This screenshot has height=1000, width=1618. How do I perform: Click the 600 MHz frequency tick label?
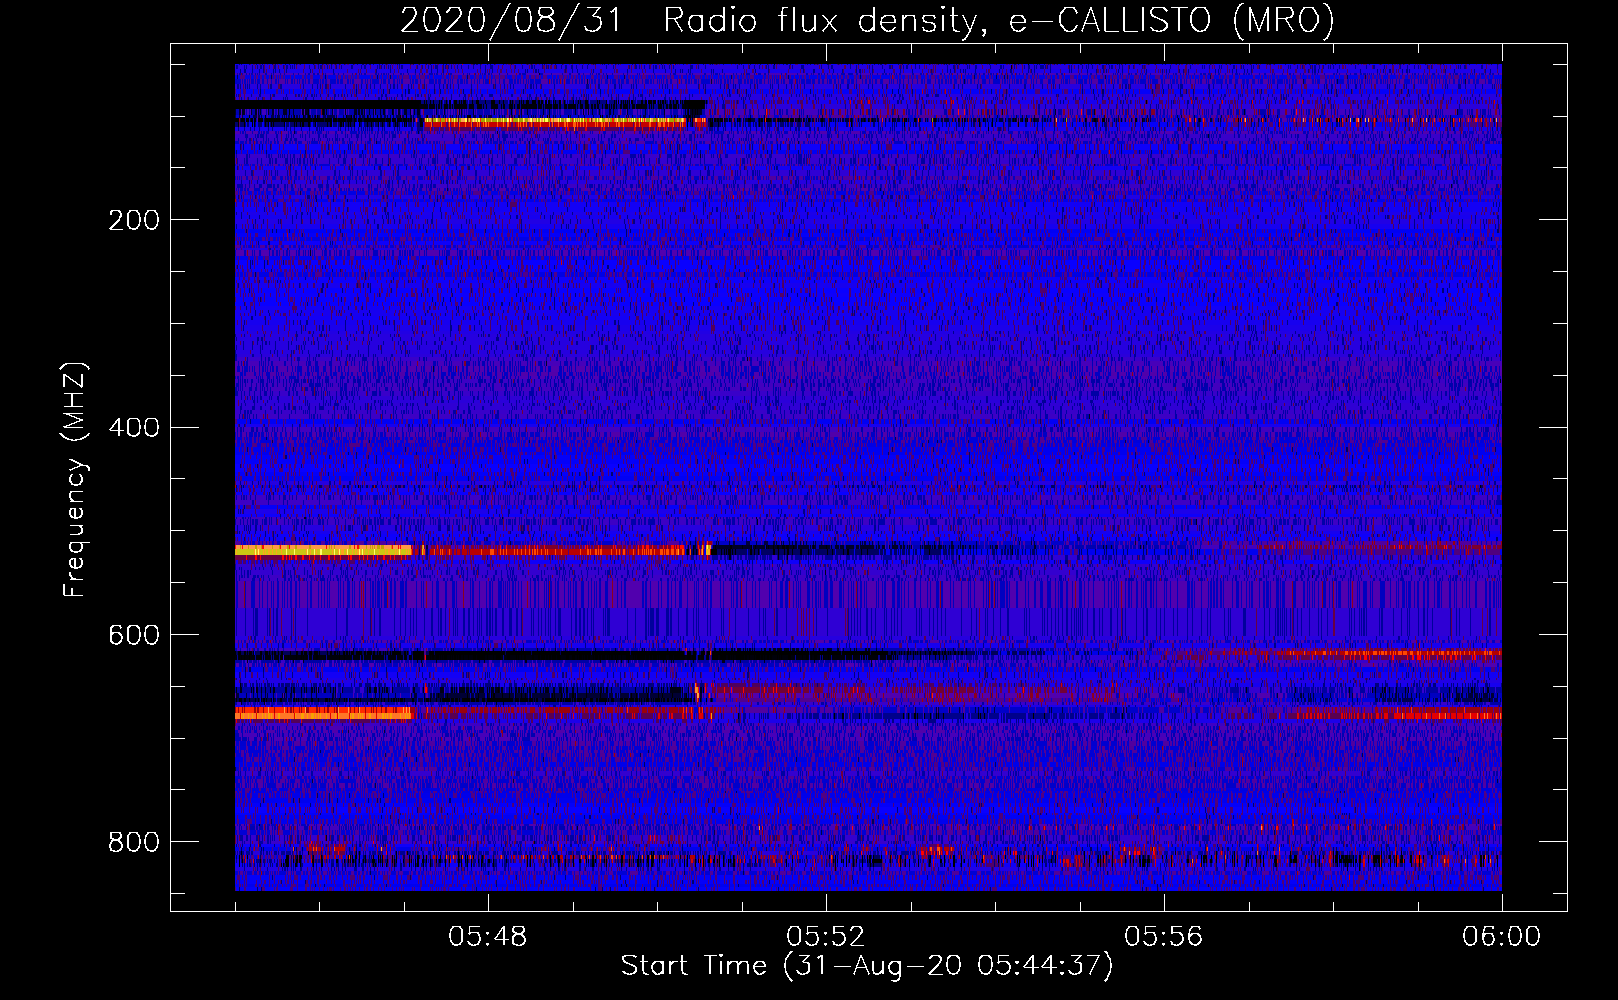pyautogui.click(x=134, y=636)
